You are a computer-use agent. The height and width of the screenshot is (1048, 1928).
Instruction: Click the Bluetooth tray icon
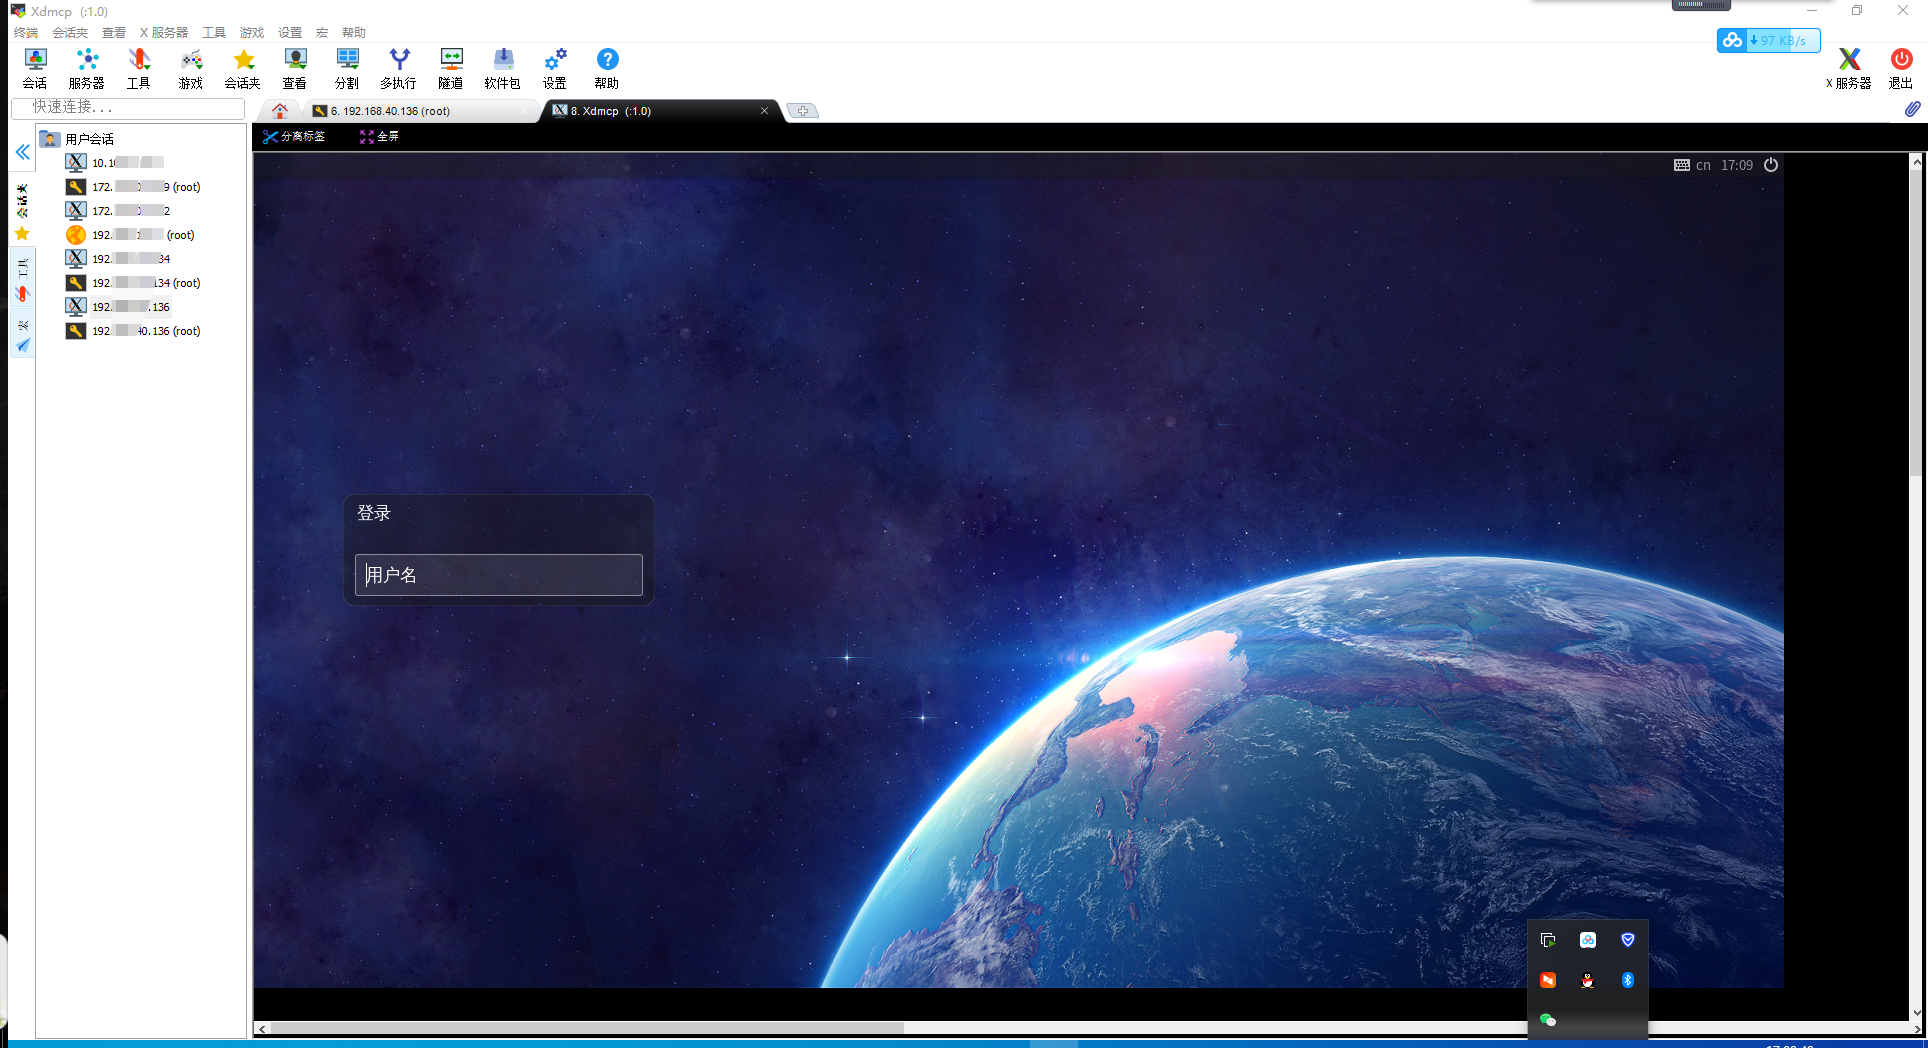pos(1628,980)
